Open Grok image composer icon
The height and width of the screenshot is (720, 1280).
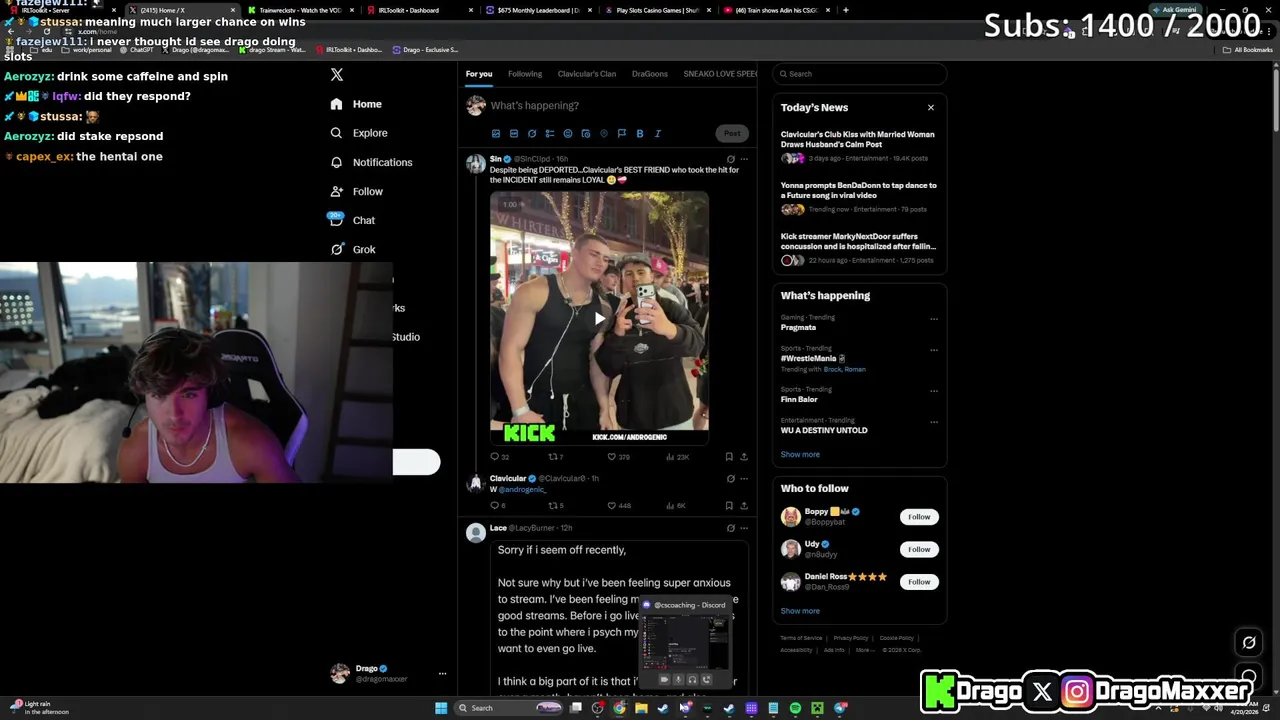point(532,133)
